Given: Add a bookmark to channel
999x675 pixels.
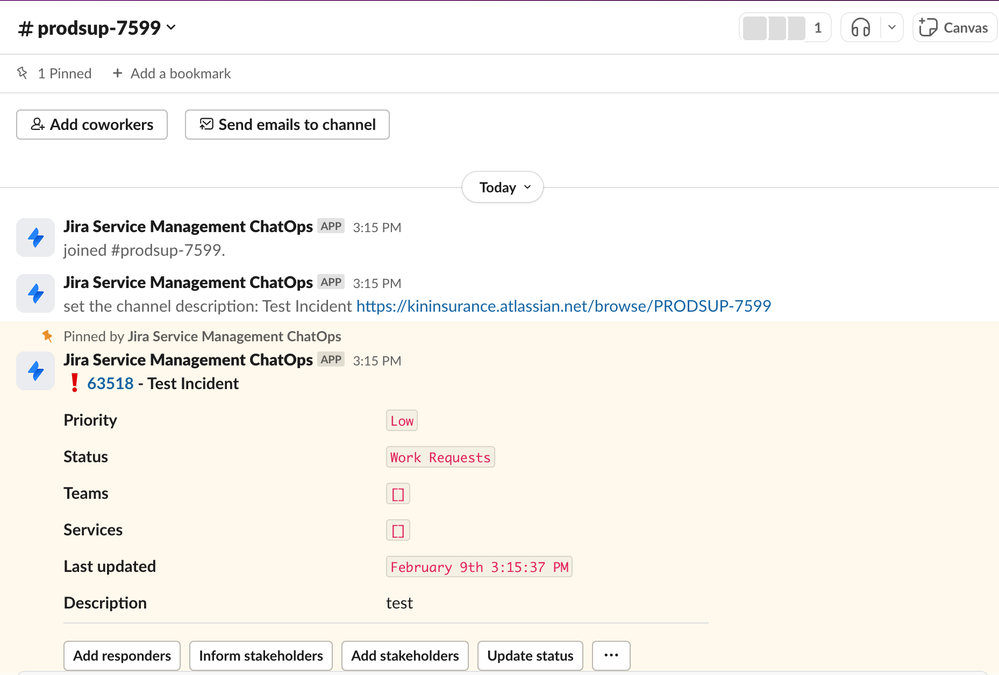Looking at the screenshot, I should [x=171, y=73].
